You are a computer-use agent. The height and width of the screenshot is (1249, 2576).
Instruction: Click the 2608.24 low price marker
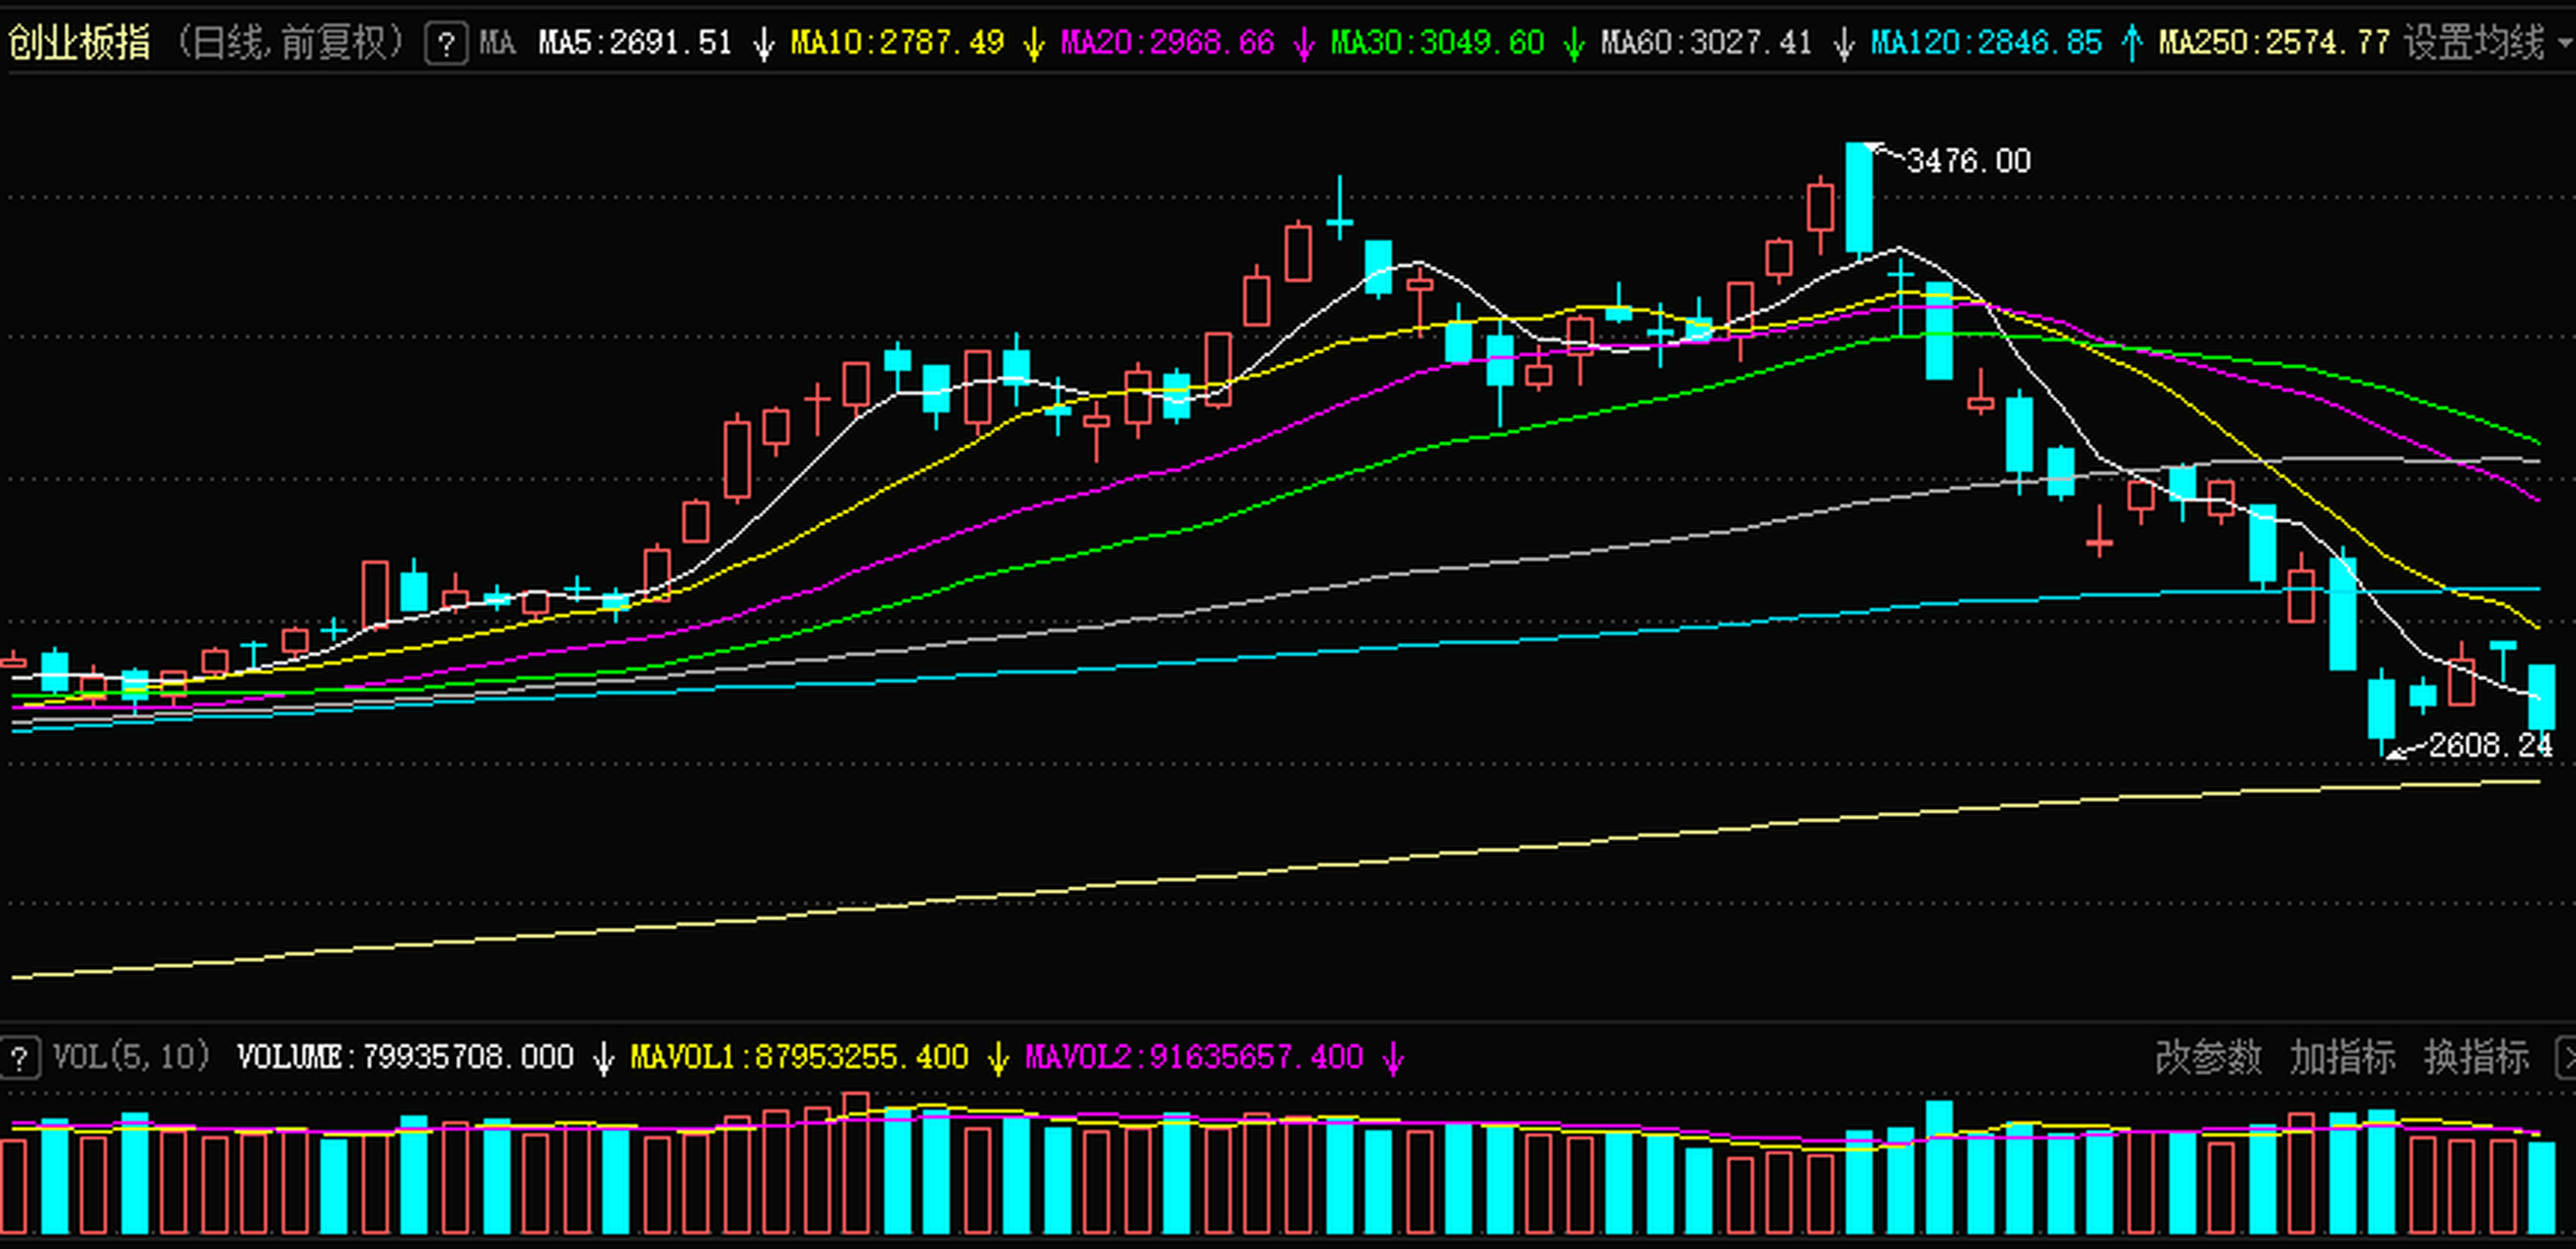pos(2489,745)
